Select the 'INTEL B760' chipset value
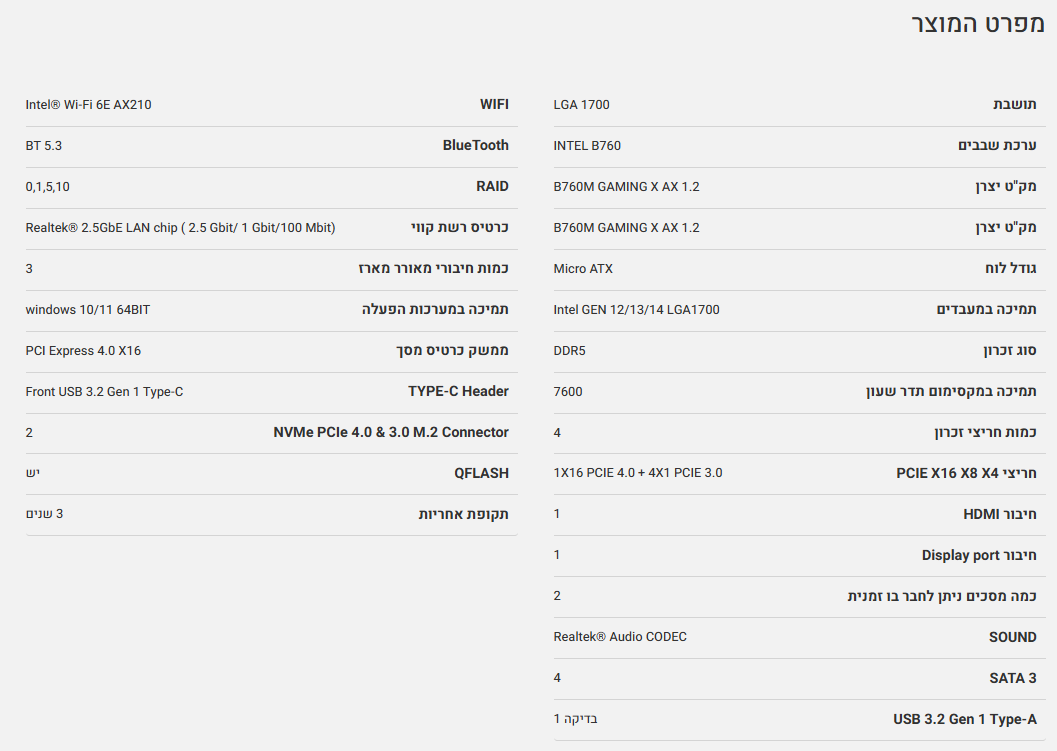This screenshot has width=1057, height=751. click(x=587, y=145)
